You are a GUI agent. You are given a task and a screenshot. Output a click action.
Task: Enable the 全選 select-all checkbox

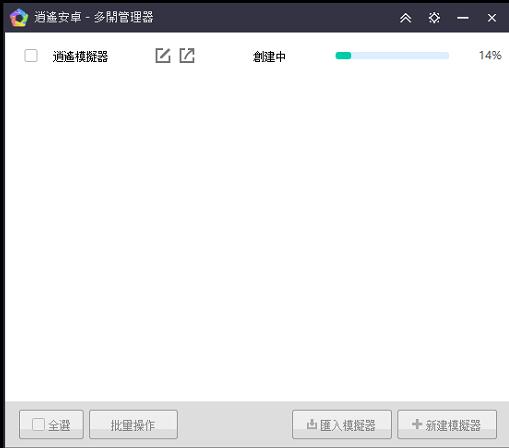pos(38,424)
